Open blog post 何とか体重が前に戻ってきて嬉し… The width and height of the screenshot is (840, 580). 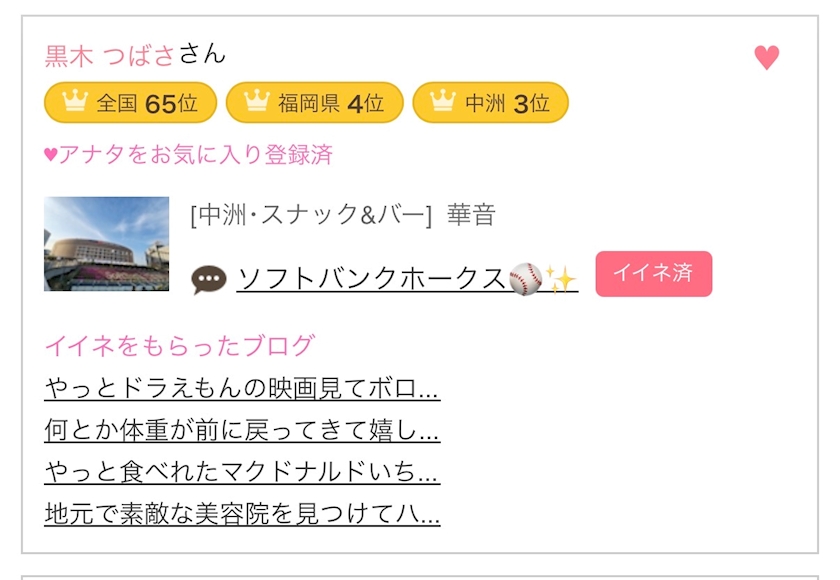coord(242,430)
